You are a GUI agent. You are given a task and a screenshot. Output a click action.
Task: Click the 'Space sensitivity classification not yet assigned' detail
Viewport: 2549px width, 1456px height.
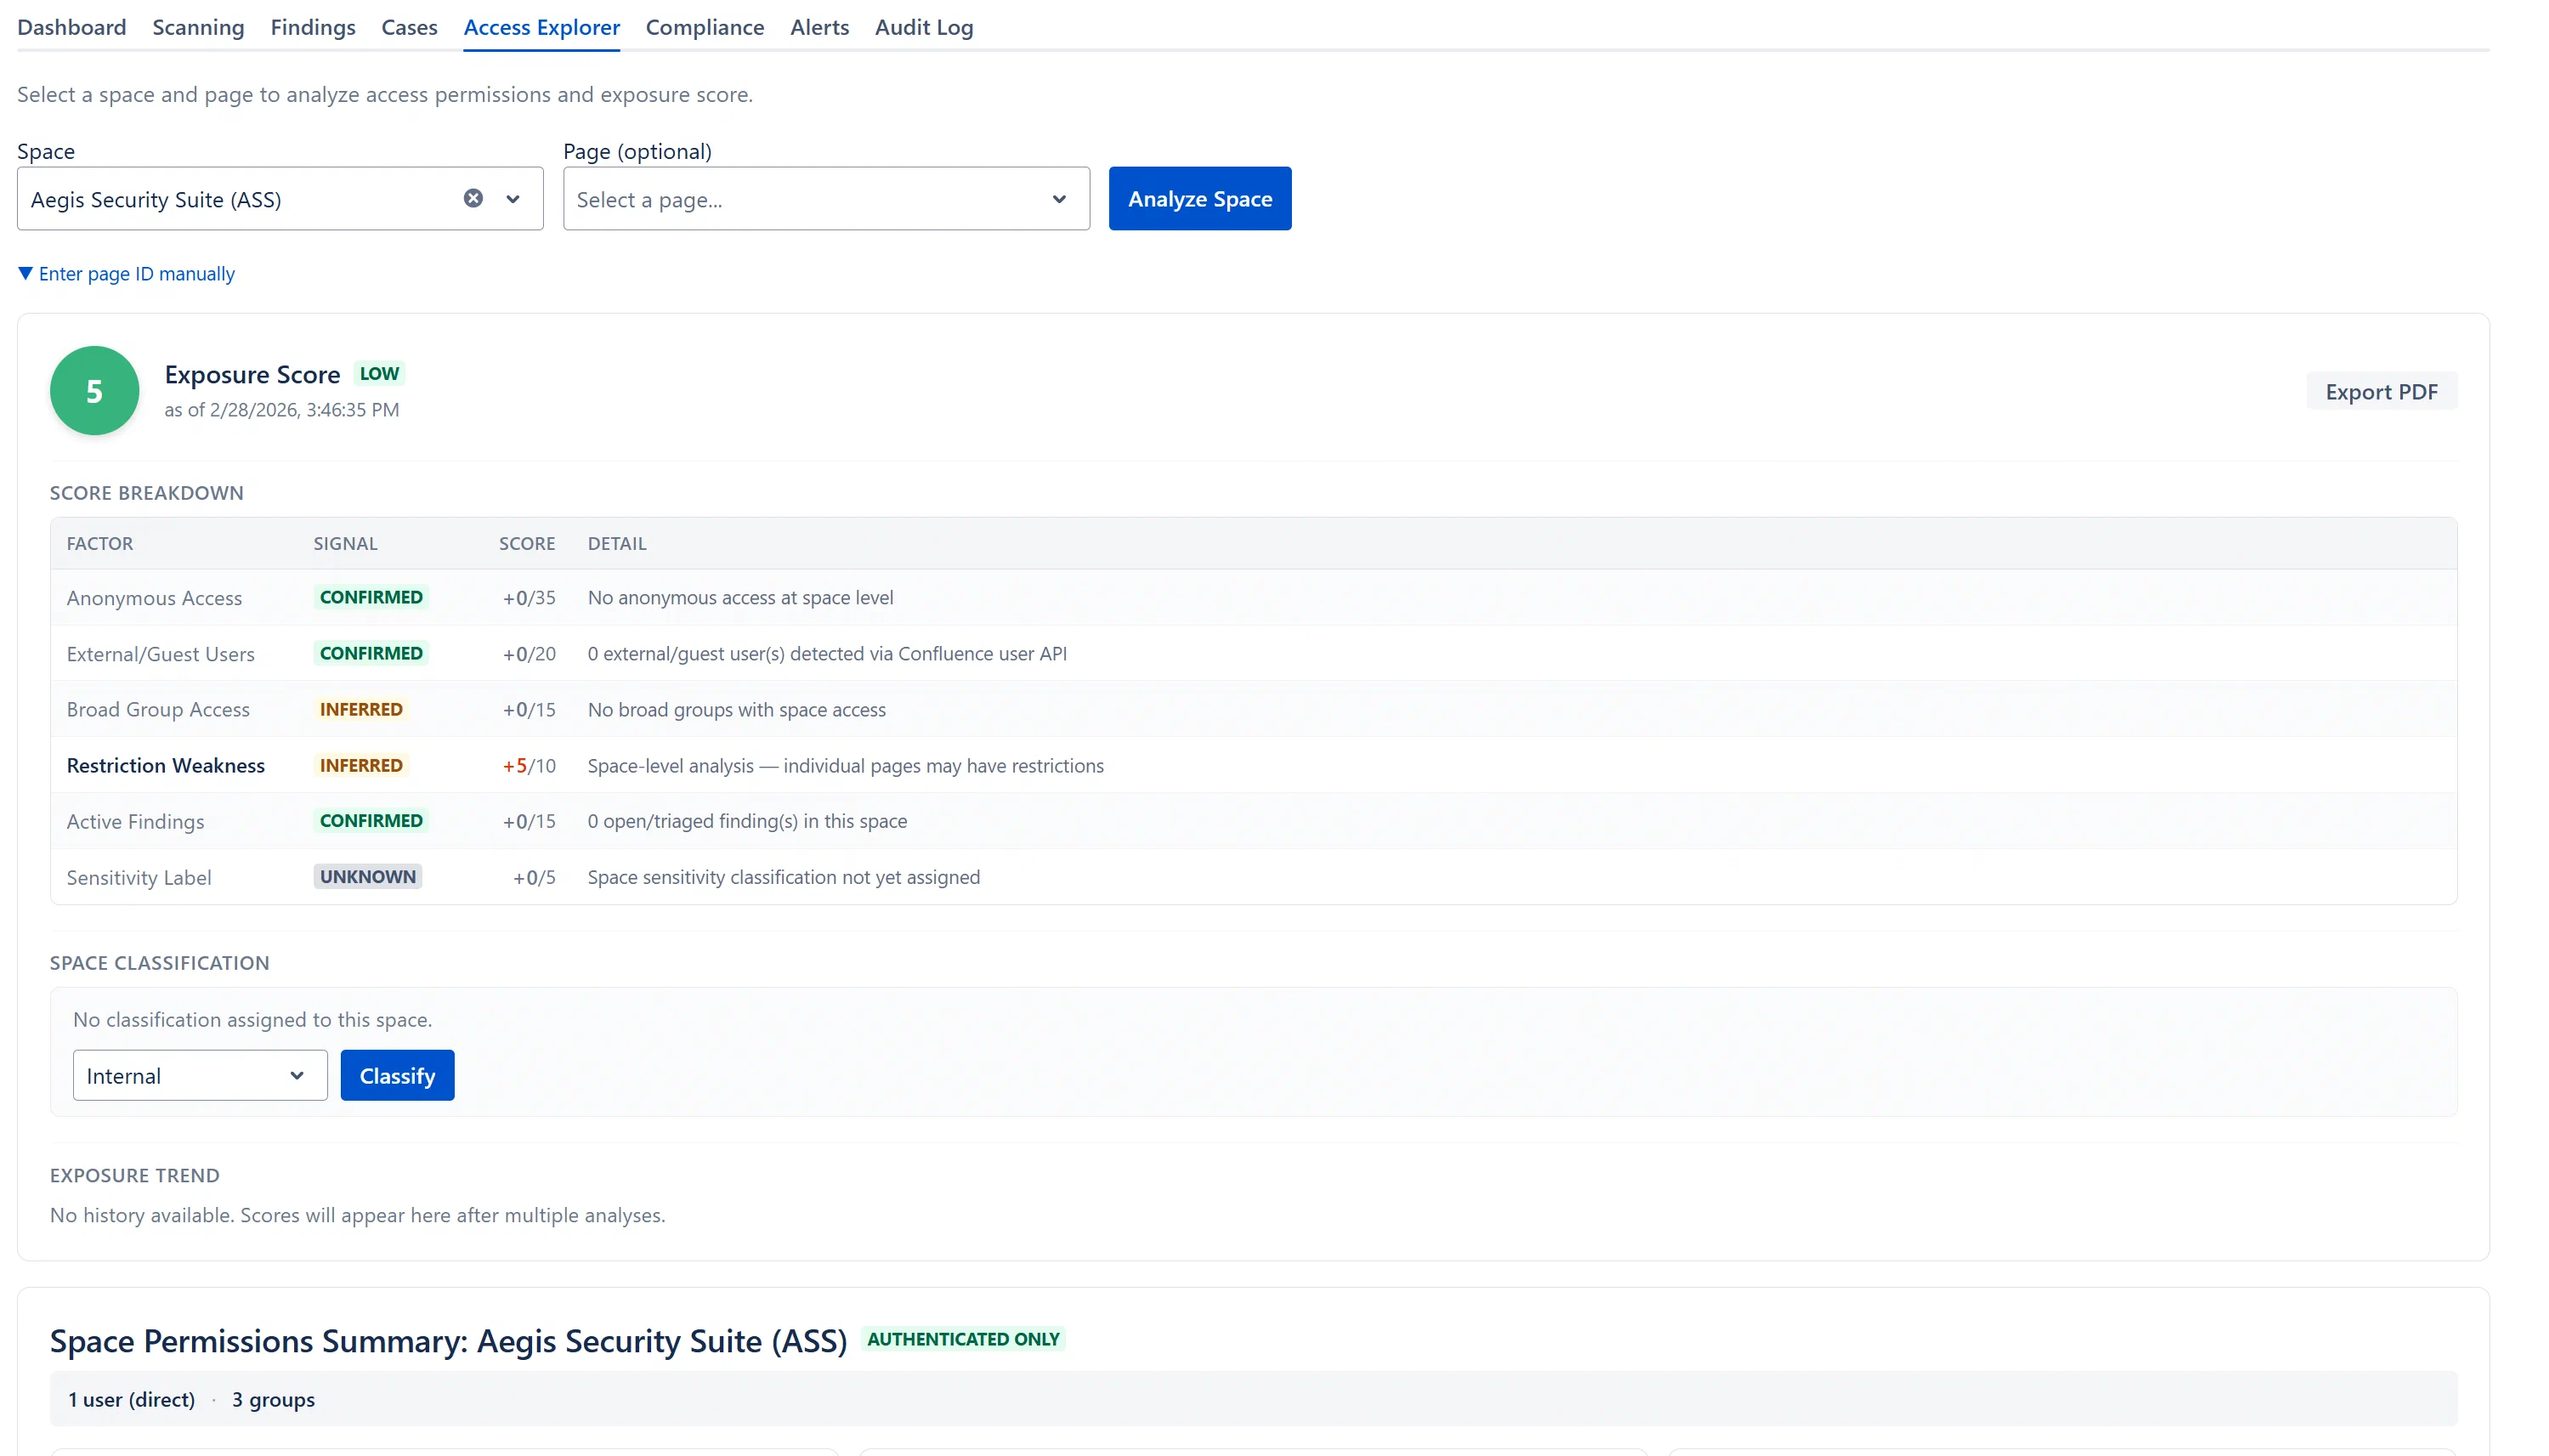(784, 877)
